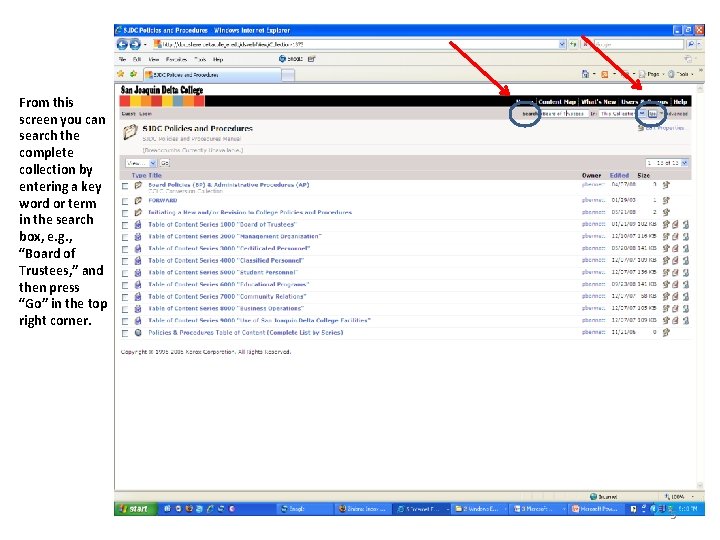Image resolution: width=720 pixels, height=540 pixels.
Task: Click middle action icon in Series 4000 row
Action: 675,260
